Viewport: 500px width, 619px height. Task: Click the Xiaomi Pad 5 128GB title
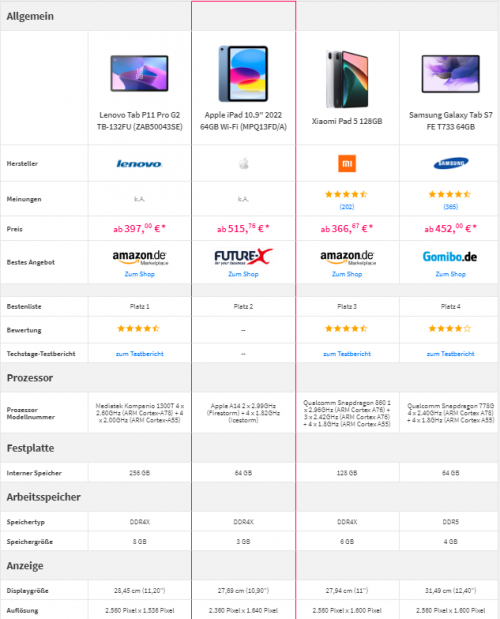click(347, 121)
